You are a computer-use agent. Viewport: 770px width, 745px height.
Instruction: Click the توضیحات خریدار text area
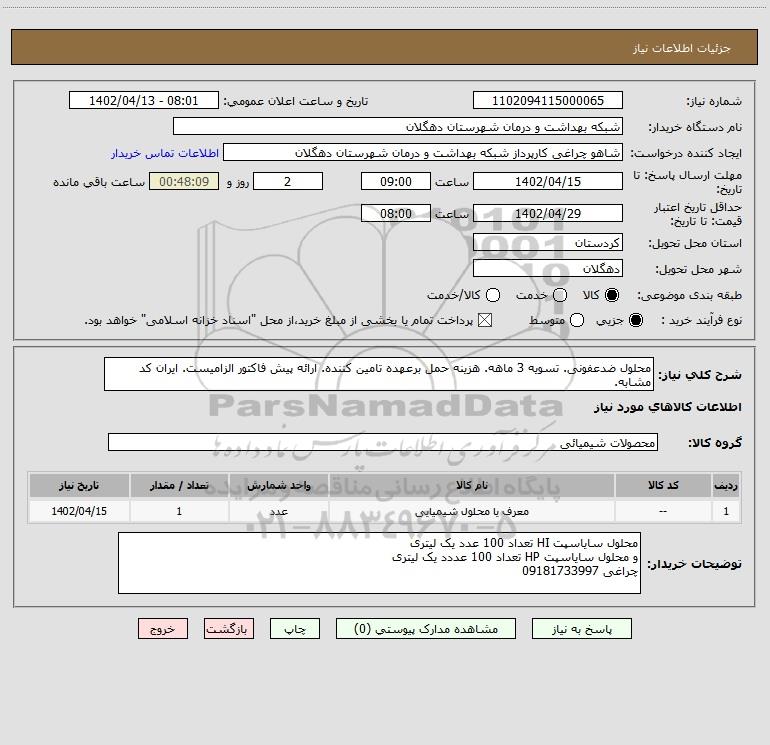coord(379,563)
